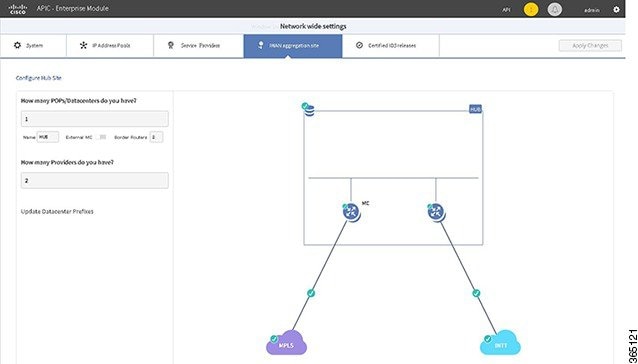
Task: Click the Apply Changes button
Action: [590, 46]
